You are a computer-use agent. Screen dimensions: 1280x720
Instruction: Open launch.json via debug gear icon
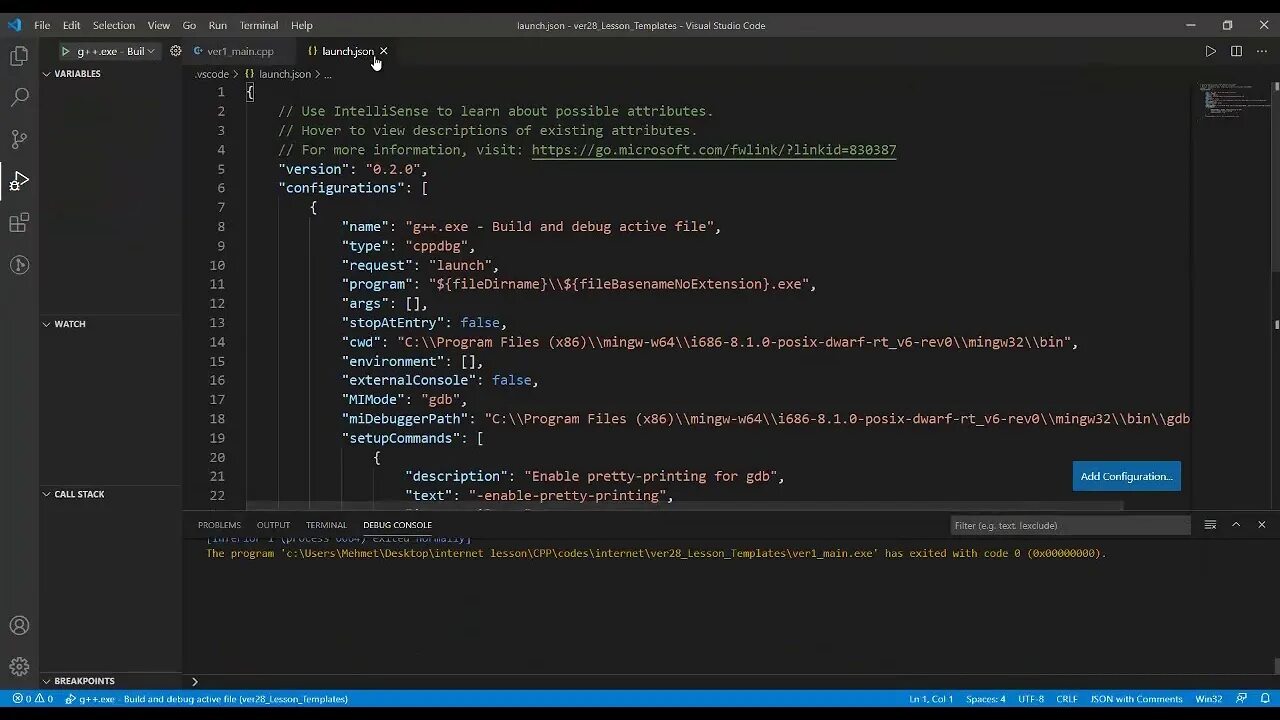[x=176, y=51]
